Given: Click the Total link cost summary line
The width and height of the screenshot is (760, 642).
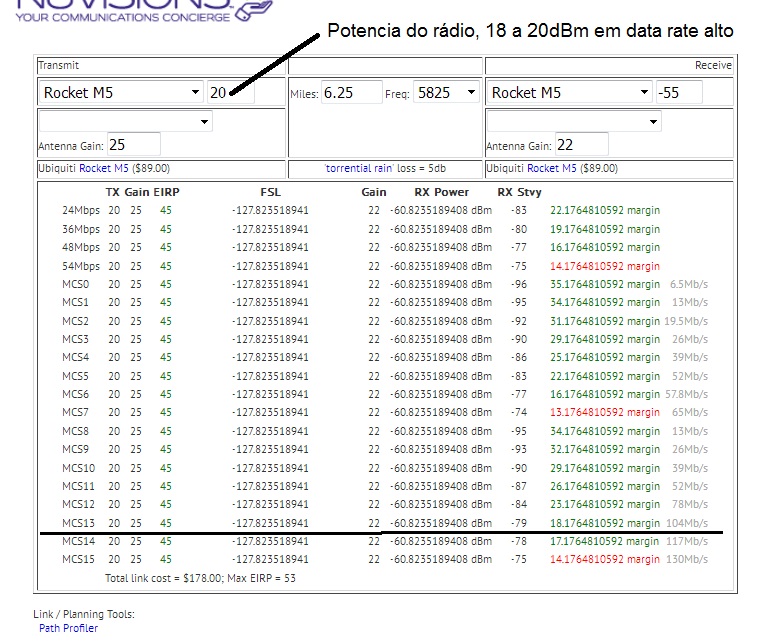Looking at the screenshot, I should [200, 578].
